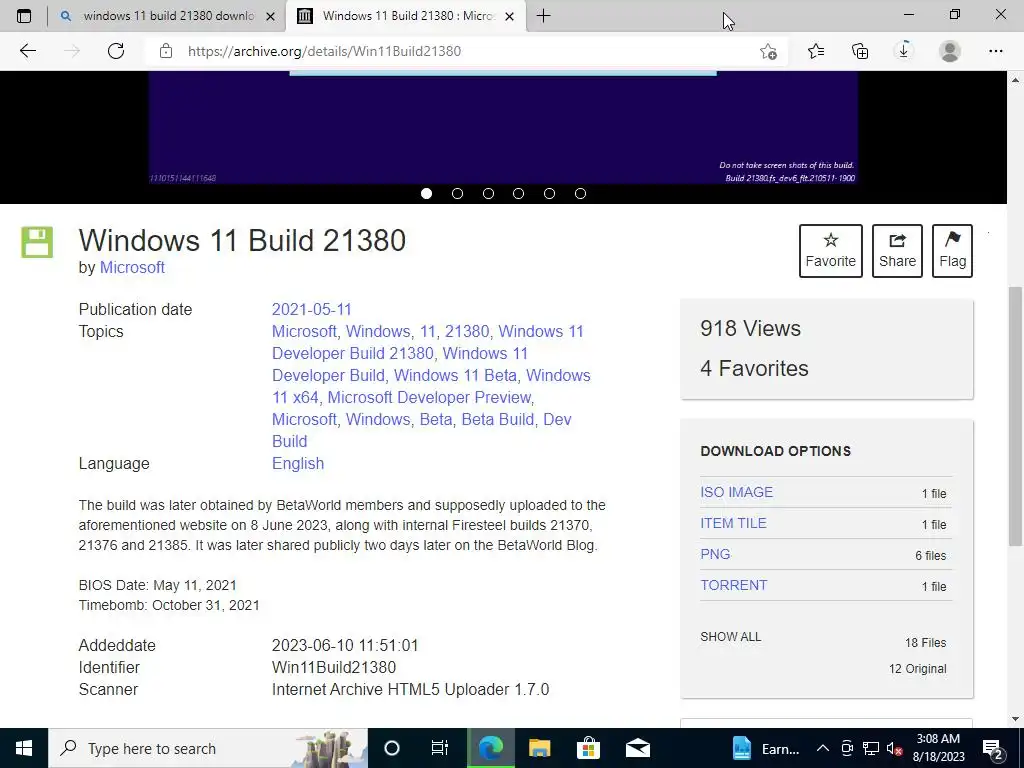1024x768 pixels.
Task: Click the 4 Favorites text
Action: pos(754,368)
